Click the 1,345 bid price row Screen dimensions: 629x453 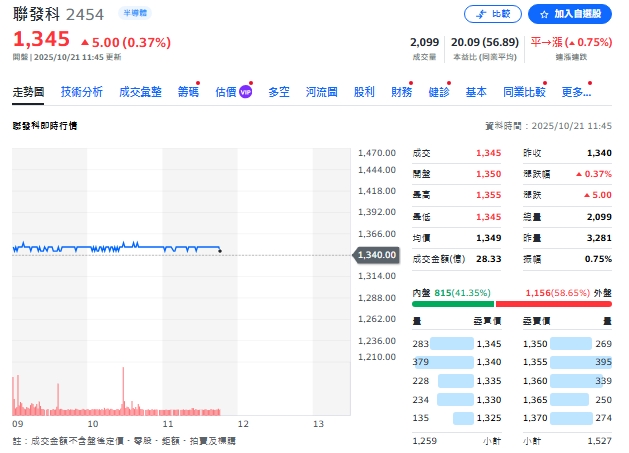coord(457,344)
